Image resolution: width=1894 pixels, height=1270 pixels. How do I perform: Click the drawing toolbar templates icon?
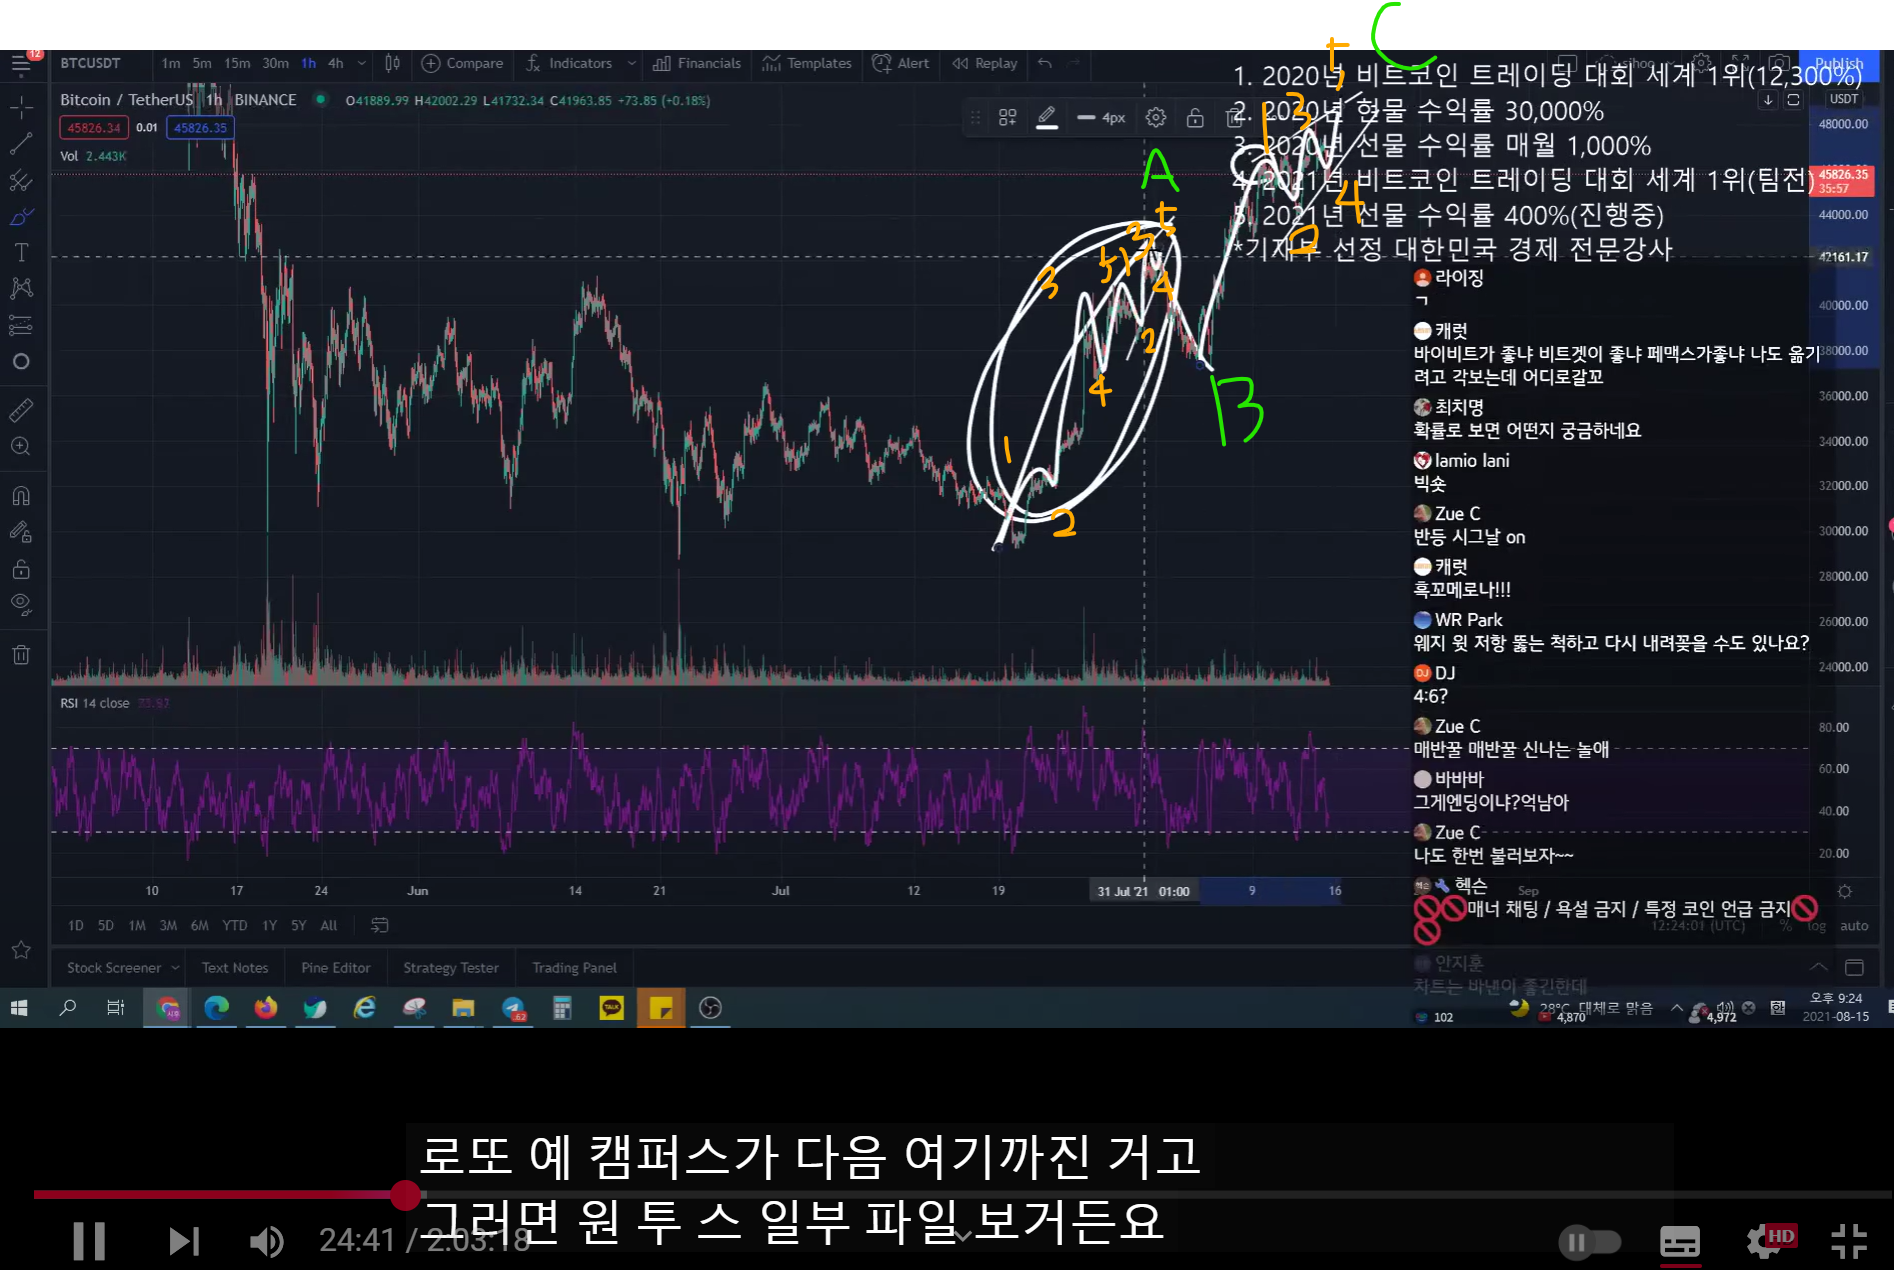(1007, 118)
